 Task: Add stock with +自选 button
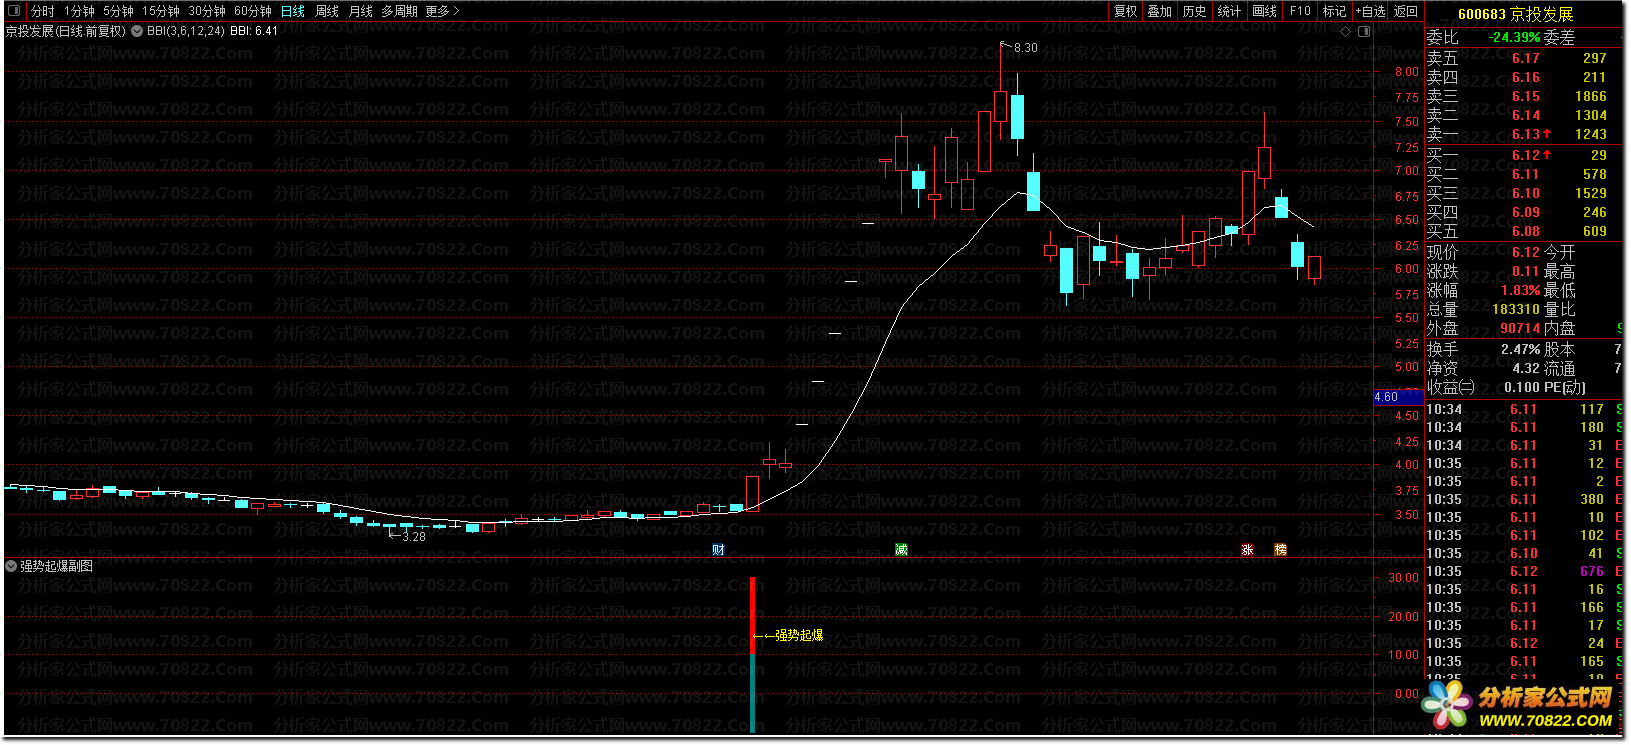1370,11
